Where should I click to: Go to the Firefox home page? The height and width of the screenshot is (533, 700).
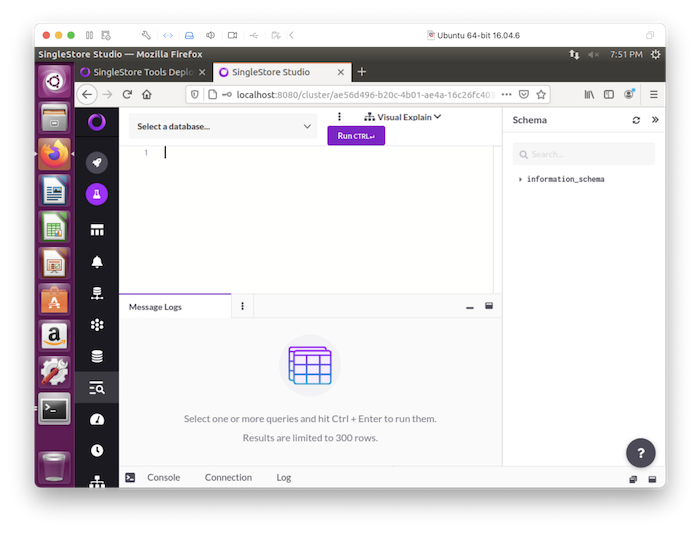[147, 95]
